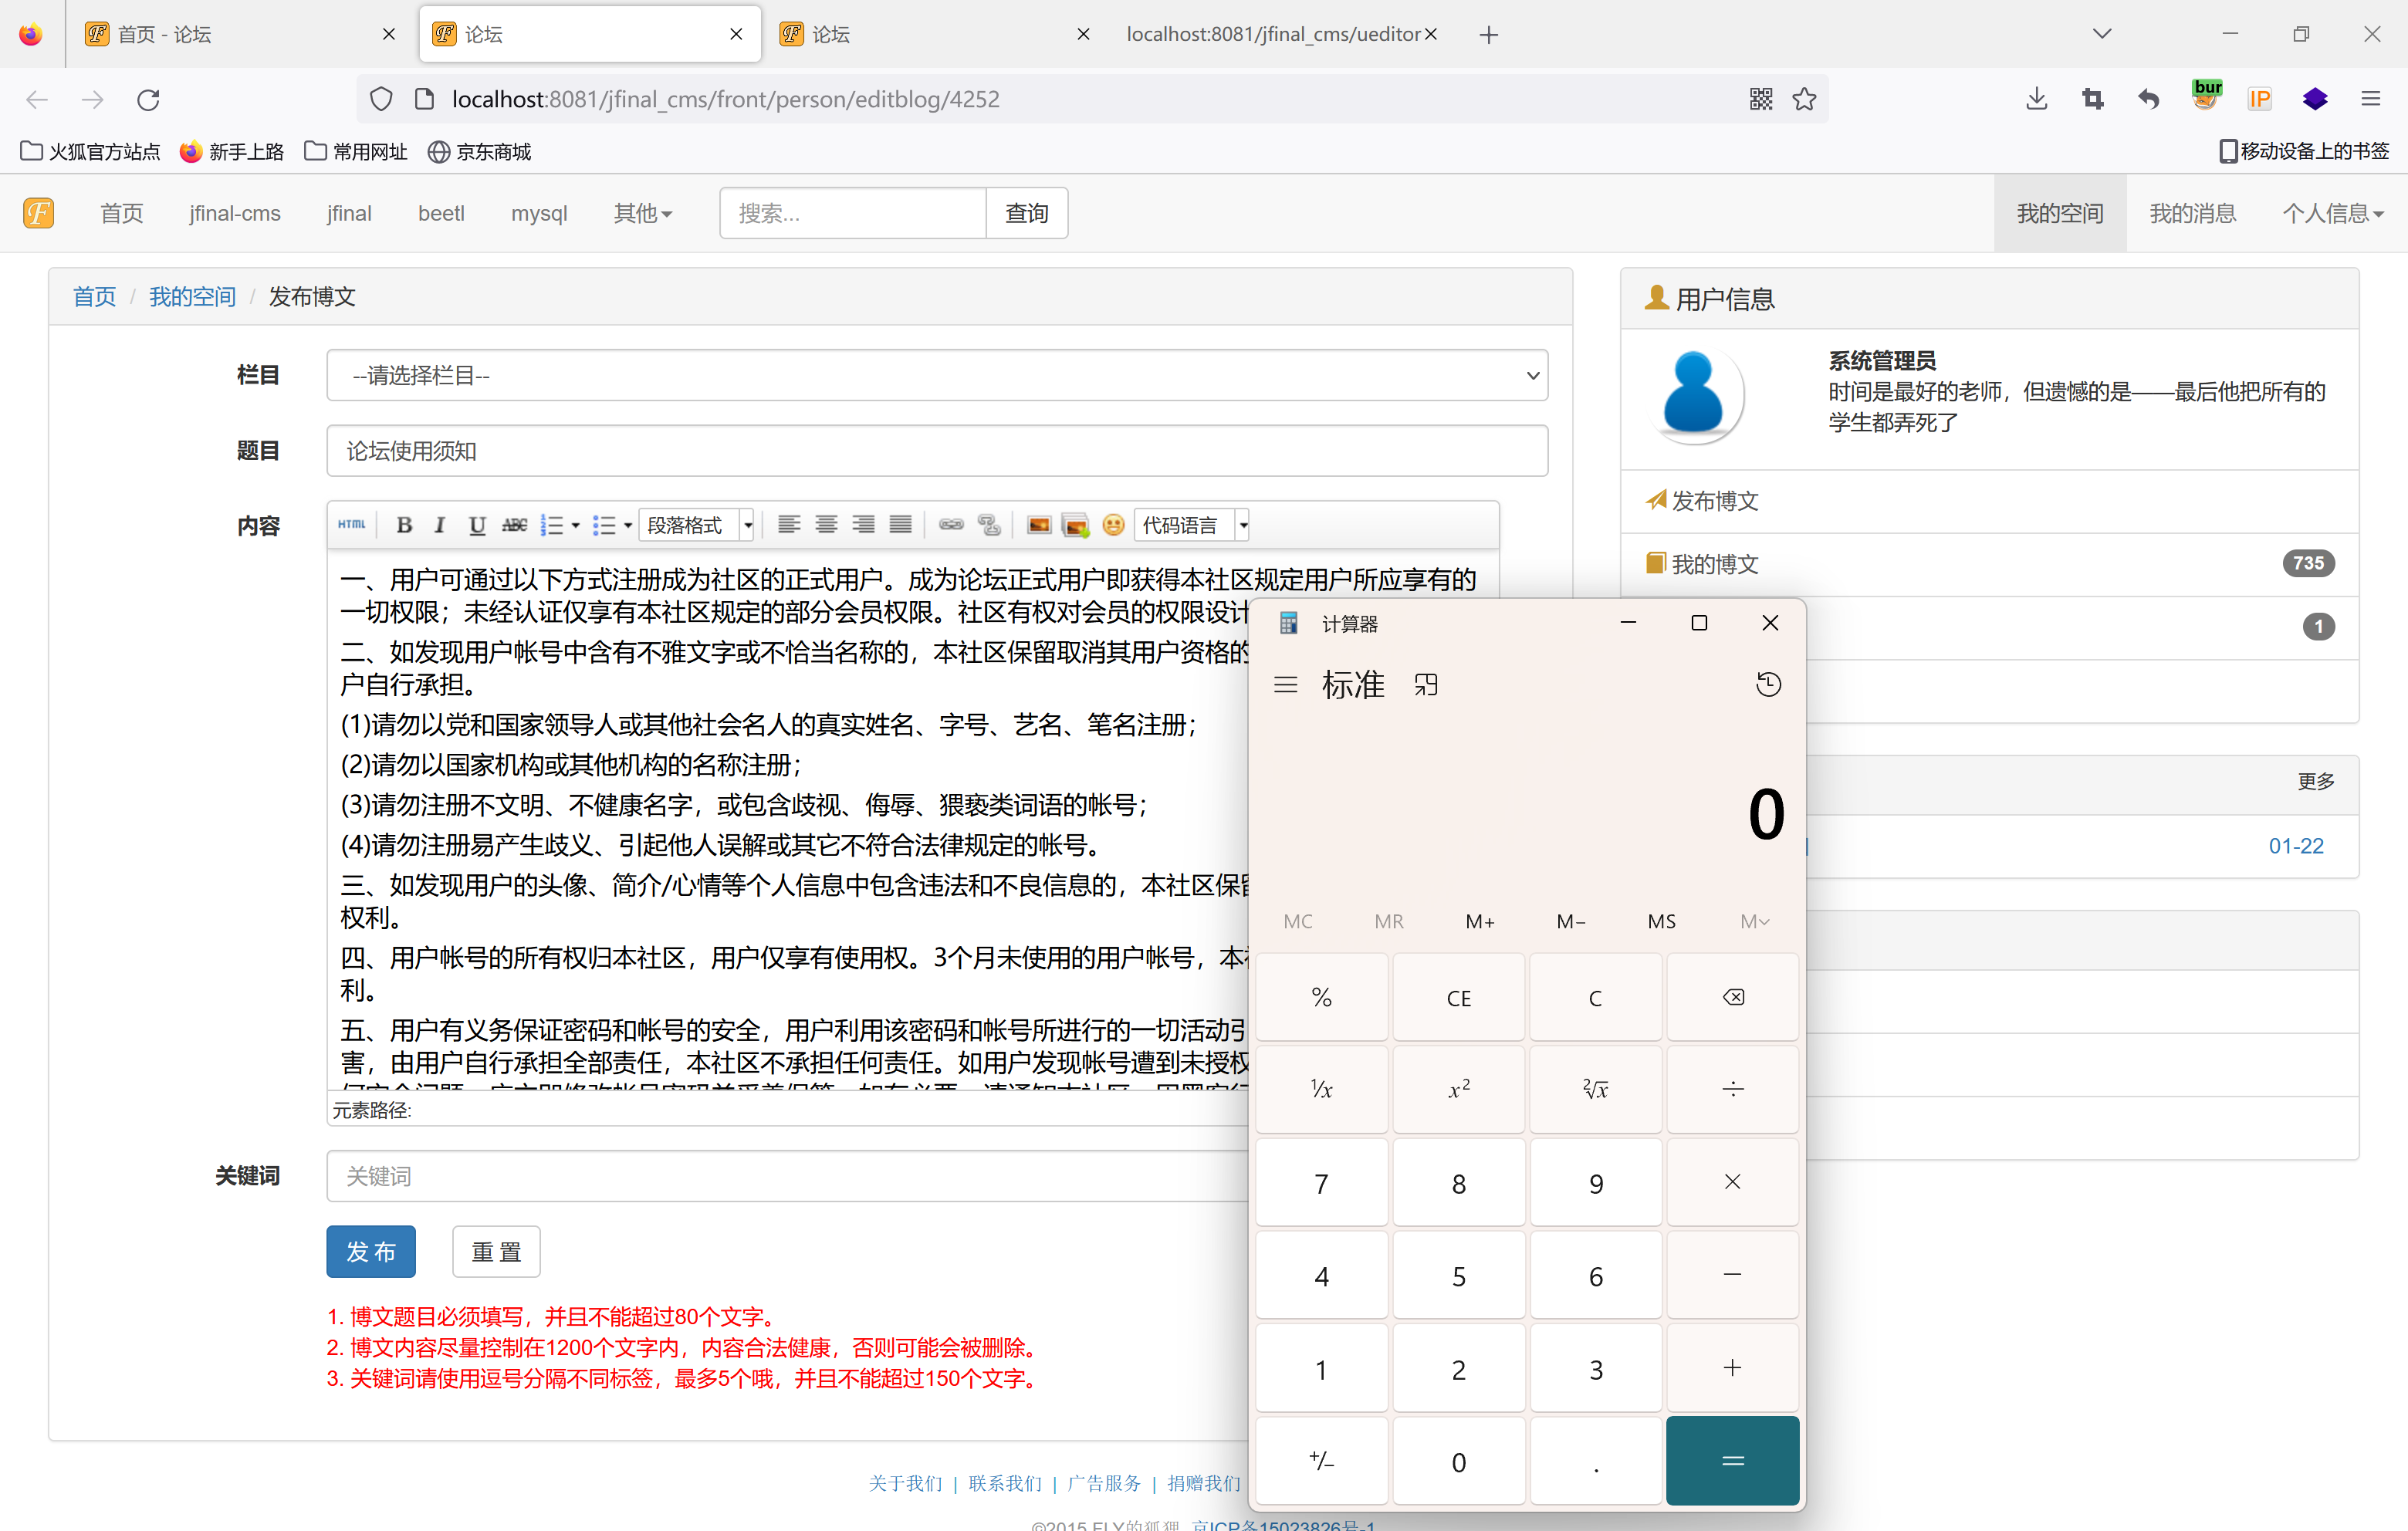Toggle calculator keep-on-top mode
Image resolution: width=2408 pixels, height=1531 pixels.
[x=1426, y=685]
